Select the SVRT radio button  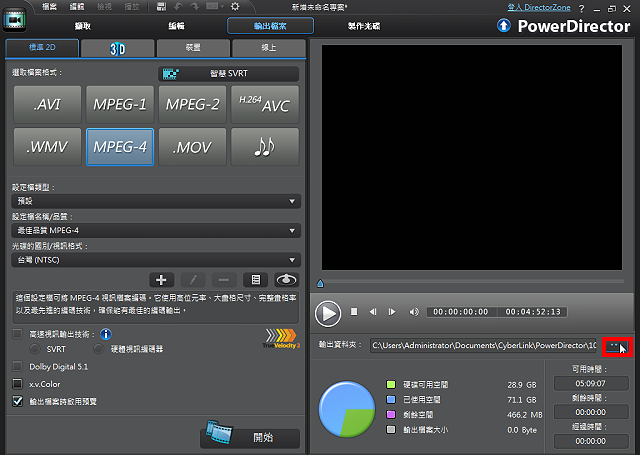[35, 349]
